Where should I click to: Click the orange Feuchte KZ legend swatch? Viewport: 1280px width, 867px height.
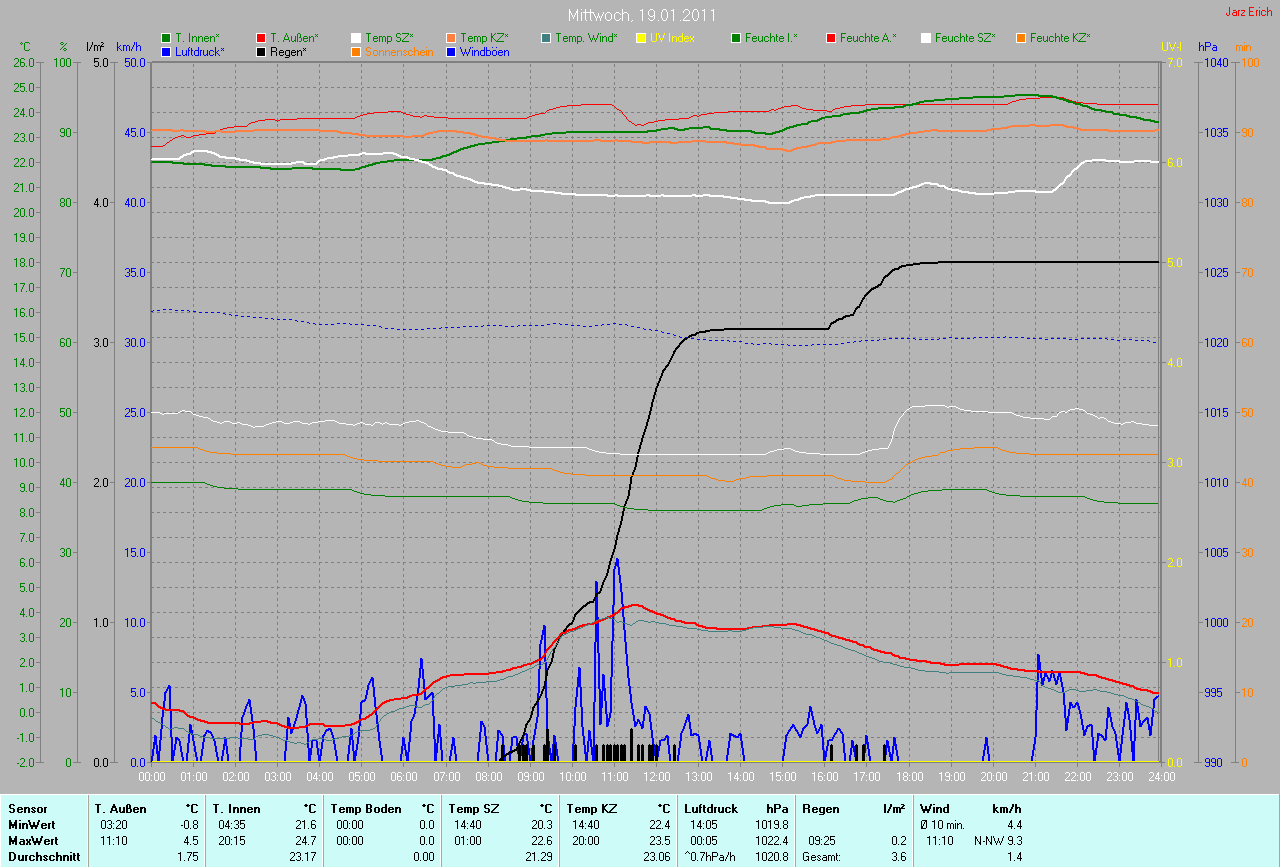[x=1021, y=38]
